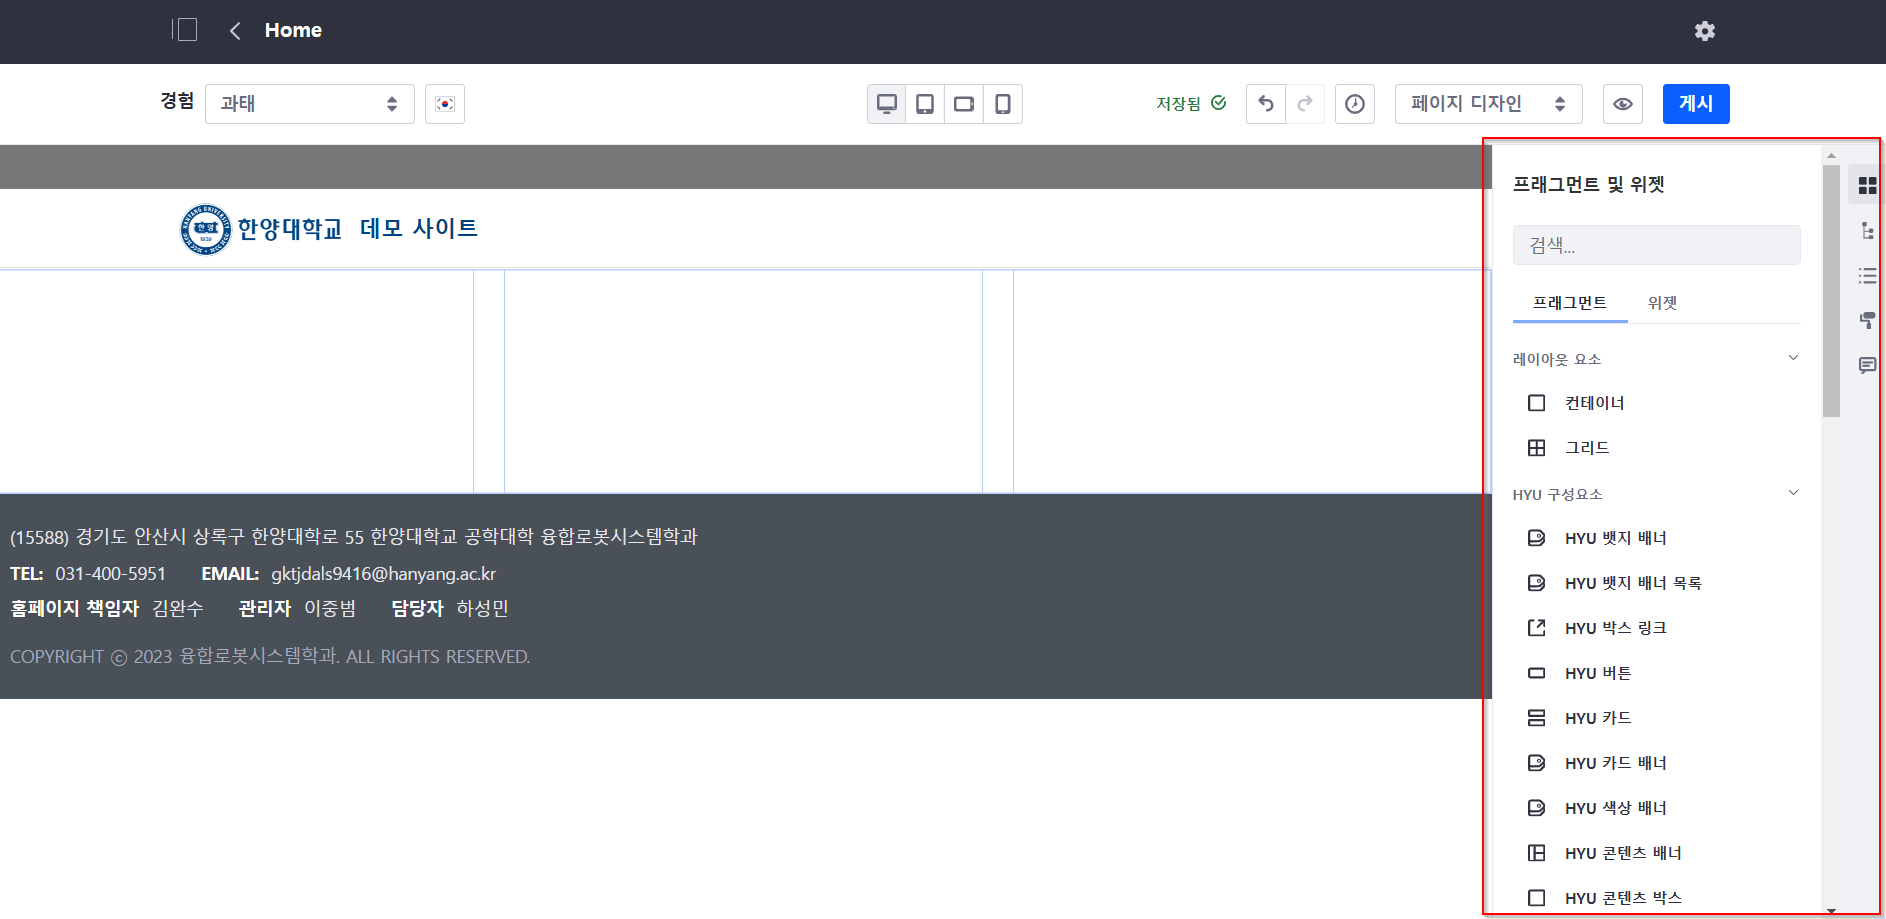This screenshot has height=919, width=1886.
Task: Click the fragments panel vertical scrollbar
Action: click(1831, 290)
